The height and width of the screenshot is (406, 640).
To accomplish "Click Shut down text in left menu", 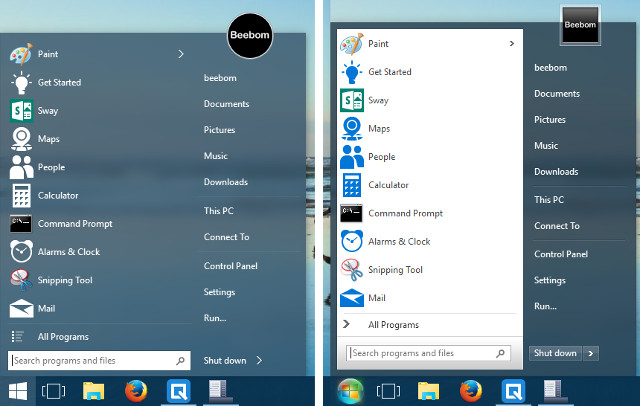I will [225, 361].
